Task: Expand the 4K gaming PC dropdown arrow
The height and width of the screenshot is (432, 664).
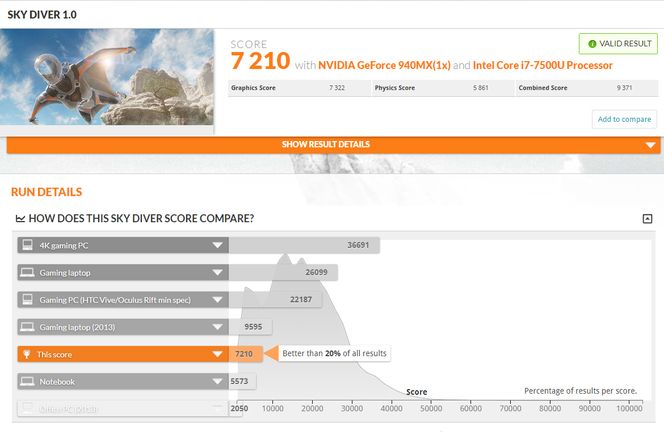Action: click(x=217, y=245)
